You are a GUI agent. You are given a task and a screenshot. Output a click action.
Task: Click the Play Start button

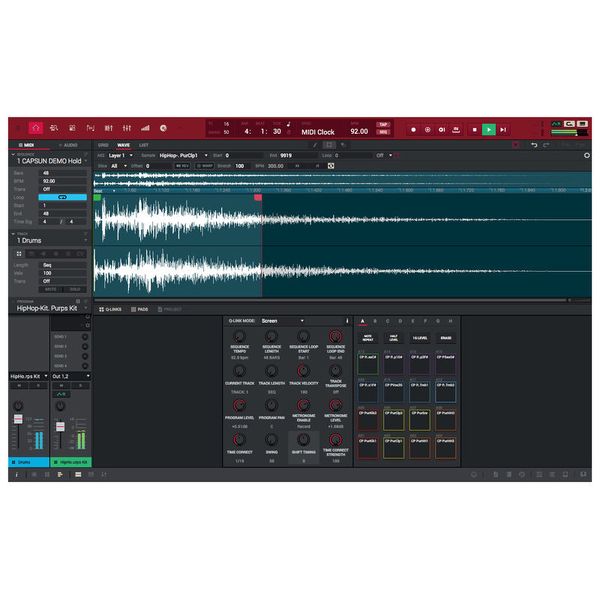click(503, 130)
